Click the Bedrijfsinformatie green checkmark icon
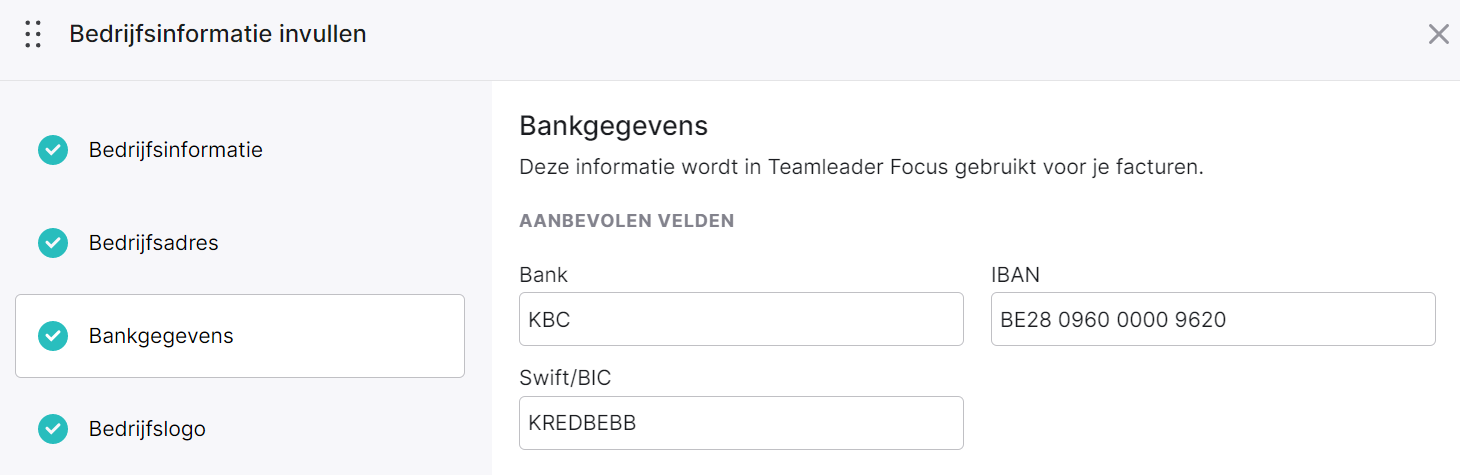 [53, 150]
